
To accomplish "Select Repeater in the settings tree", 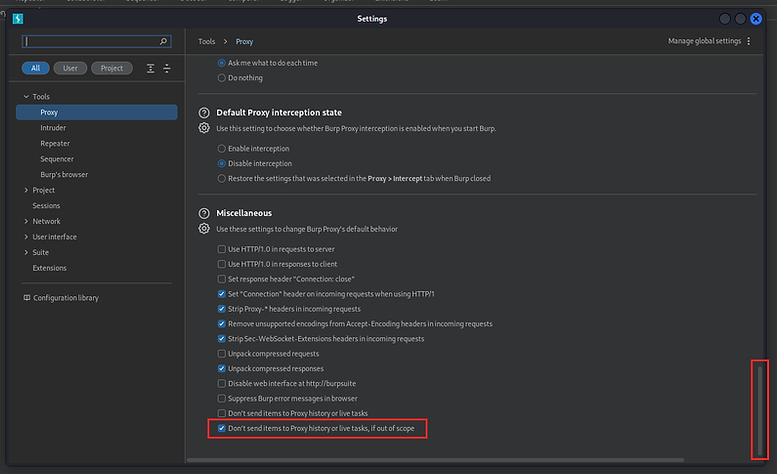I will click(x=55, y=144).
